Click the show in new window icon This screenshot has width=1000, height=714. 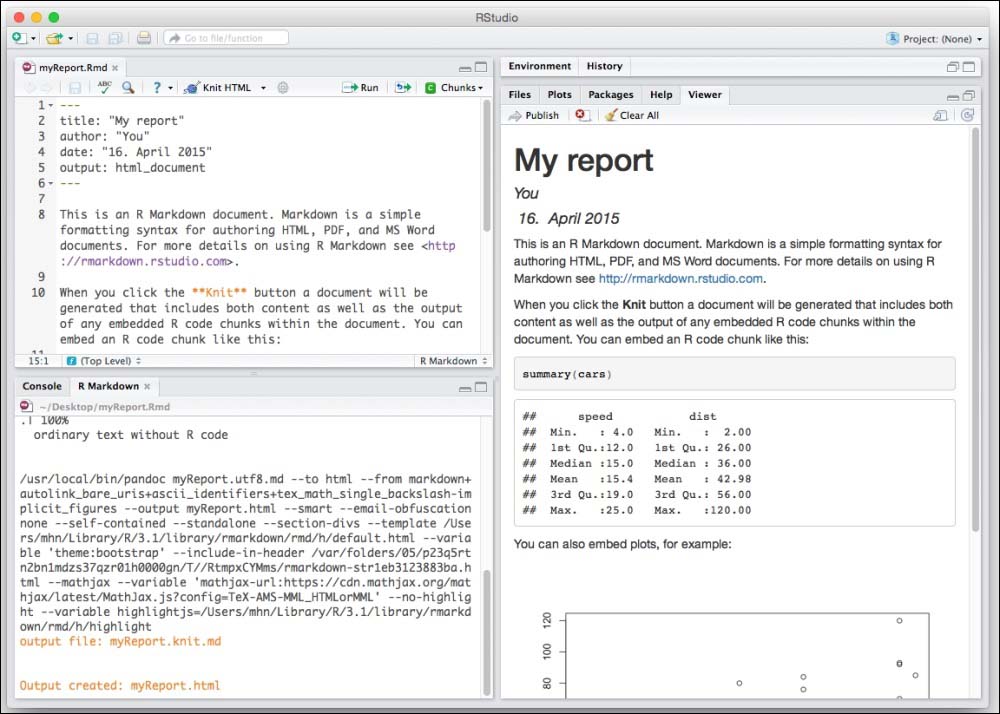pos(940,115)
